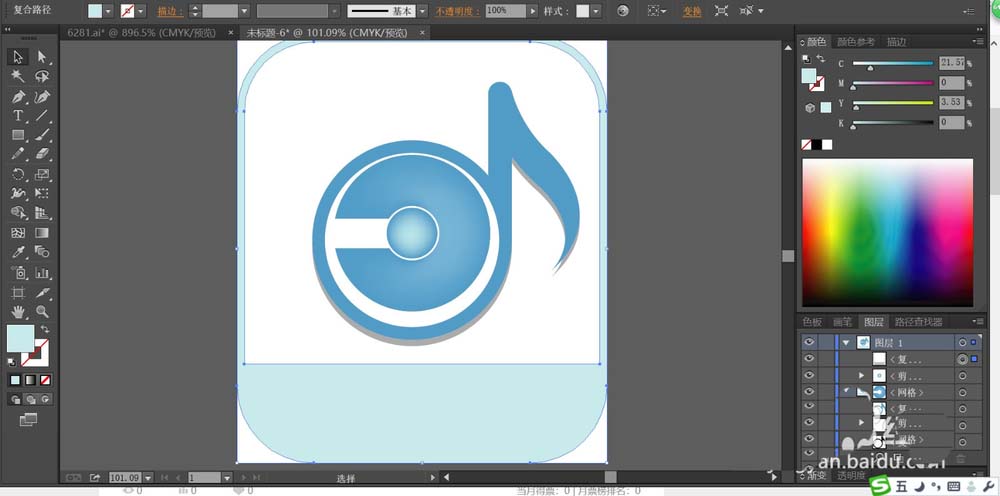Image resolution: width=1000 pixels, height=496 pixels.
Task: Click the 变换 transform link
Action: 692,11
